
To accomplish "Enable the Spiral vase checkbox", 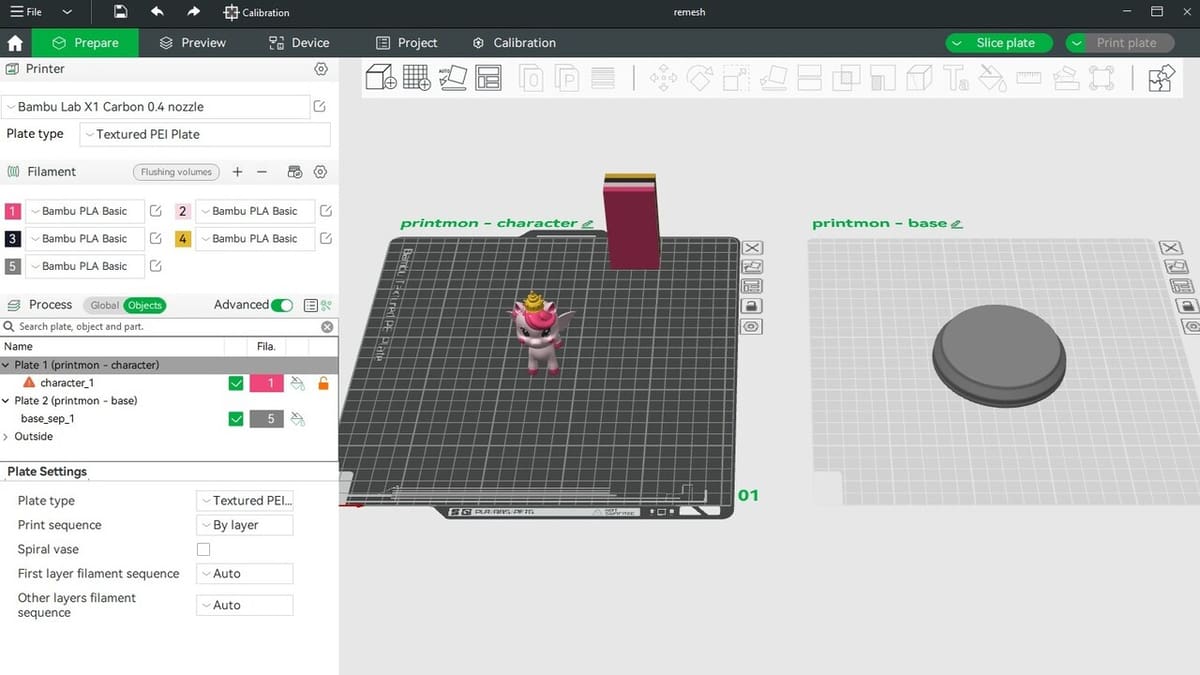I will point(204,549).
